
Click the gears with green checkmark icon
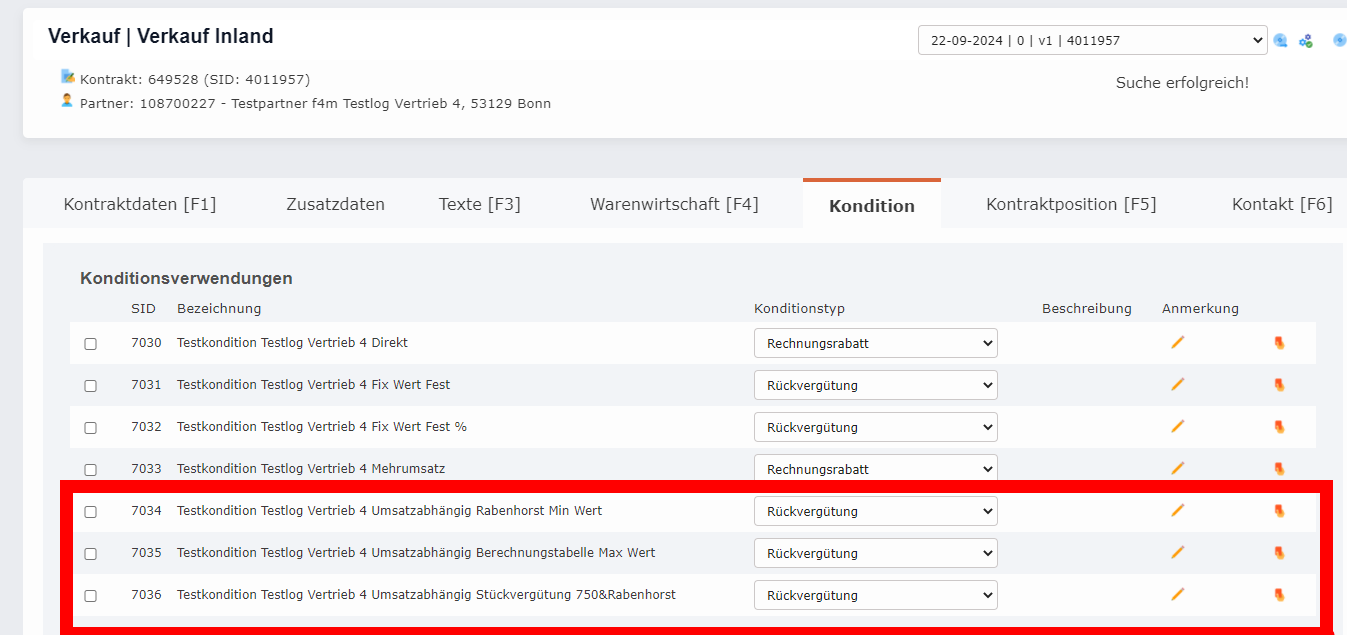[1306, 40]
